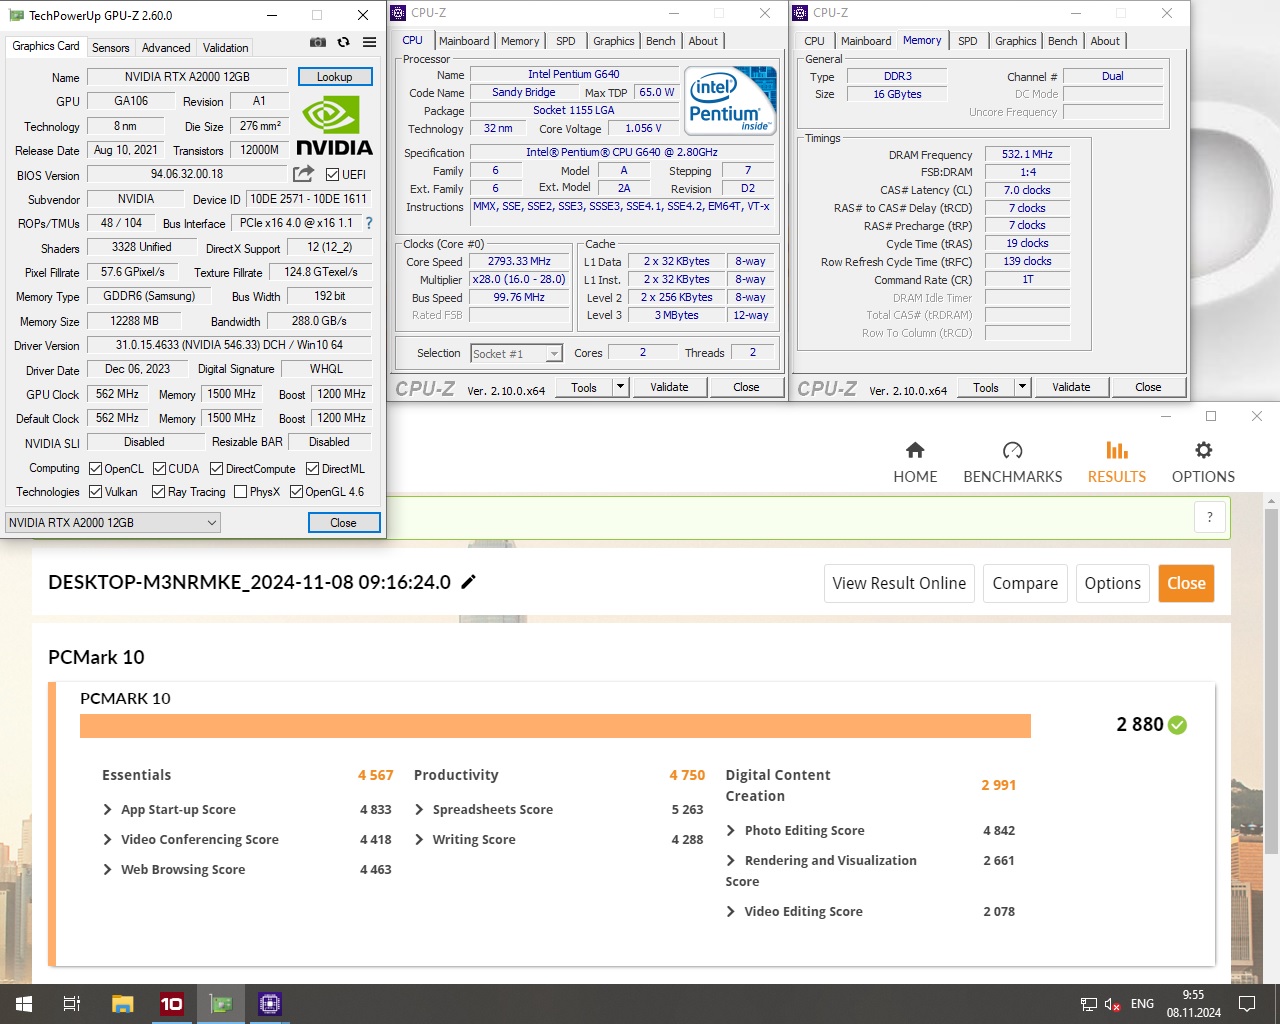1280x1024 pixels.
Task: Click the NVIDIA logo in GPU-Z
Action: point(334,126)
